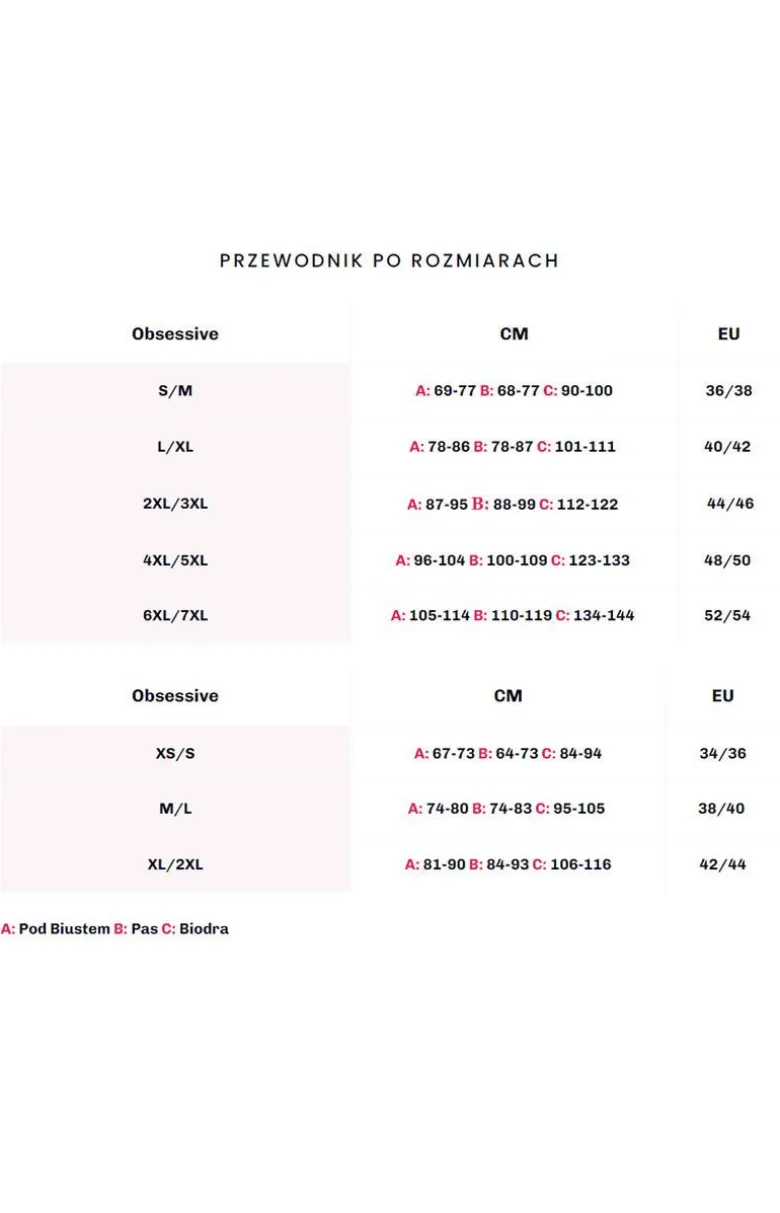Click the EU value 44/46

[730, 504]
